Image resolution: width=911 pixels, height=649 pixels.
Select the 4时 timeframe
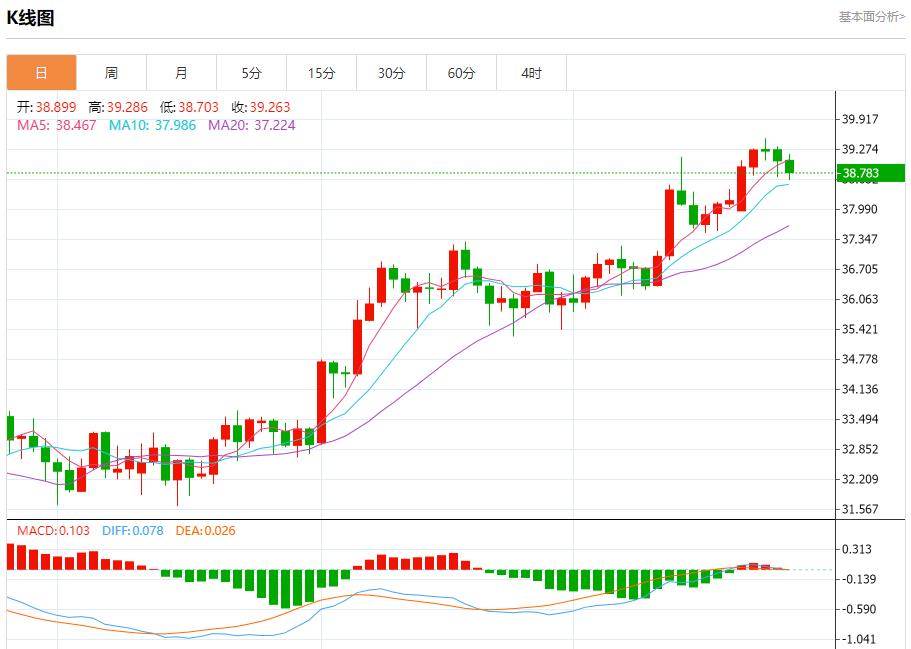pos(531,72)
